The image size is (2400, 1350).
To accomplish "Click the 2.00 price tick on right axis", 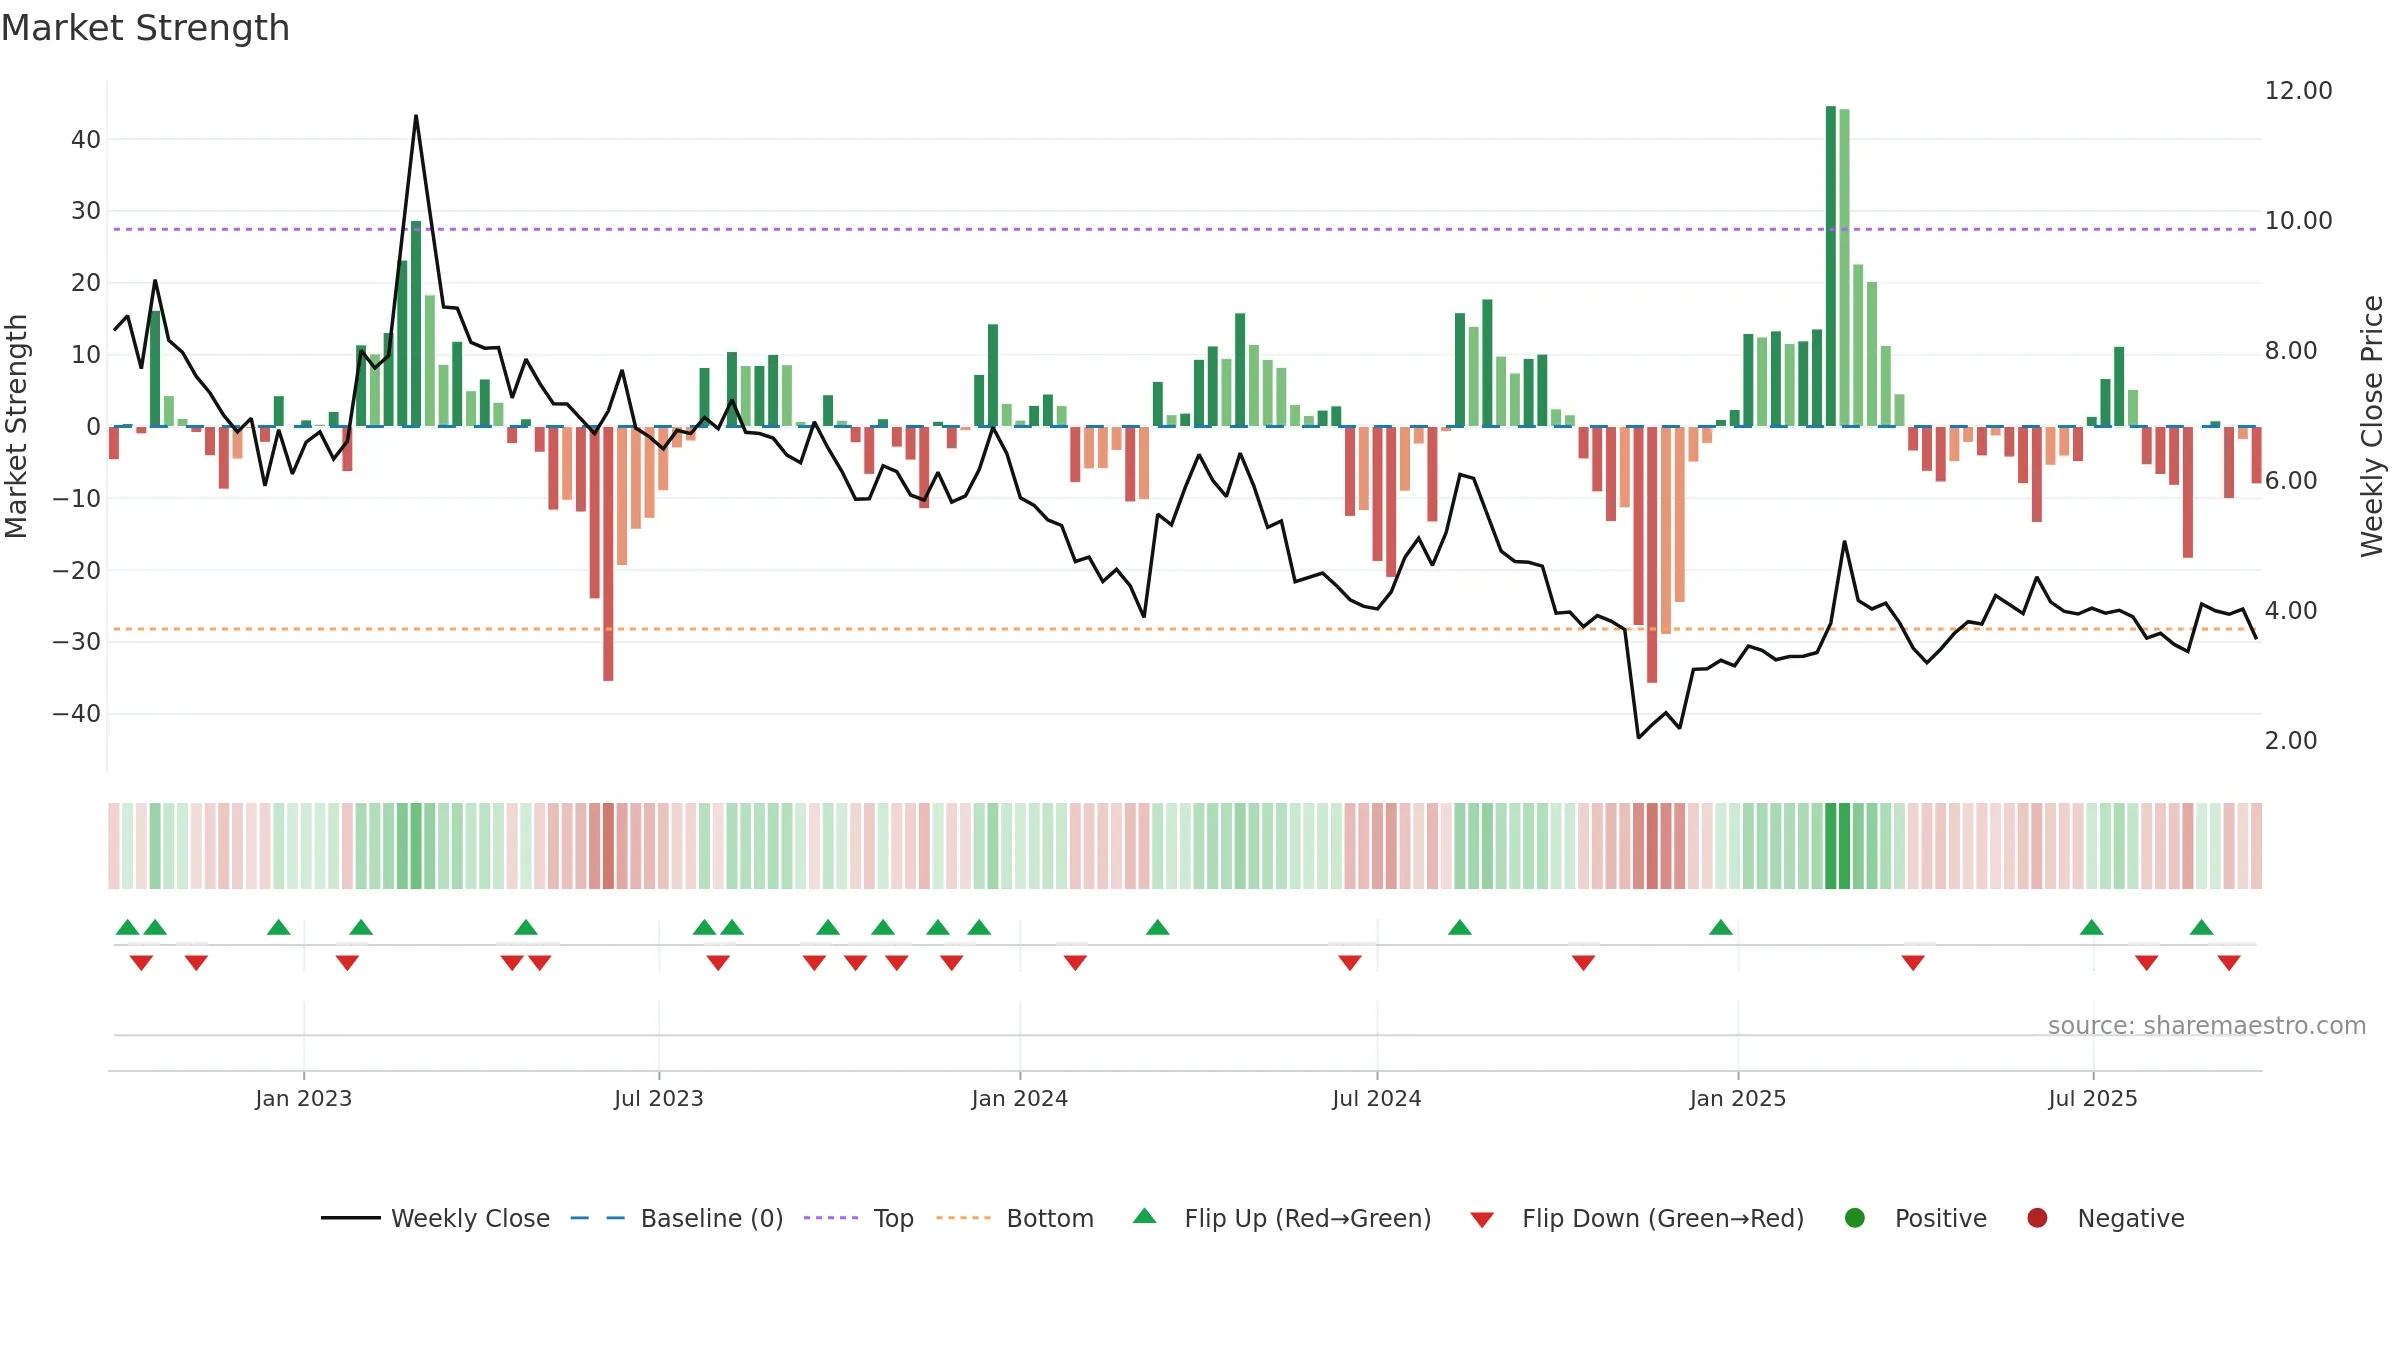I will (2290, 740).
